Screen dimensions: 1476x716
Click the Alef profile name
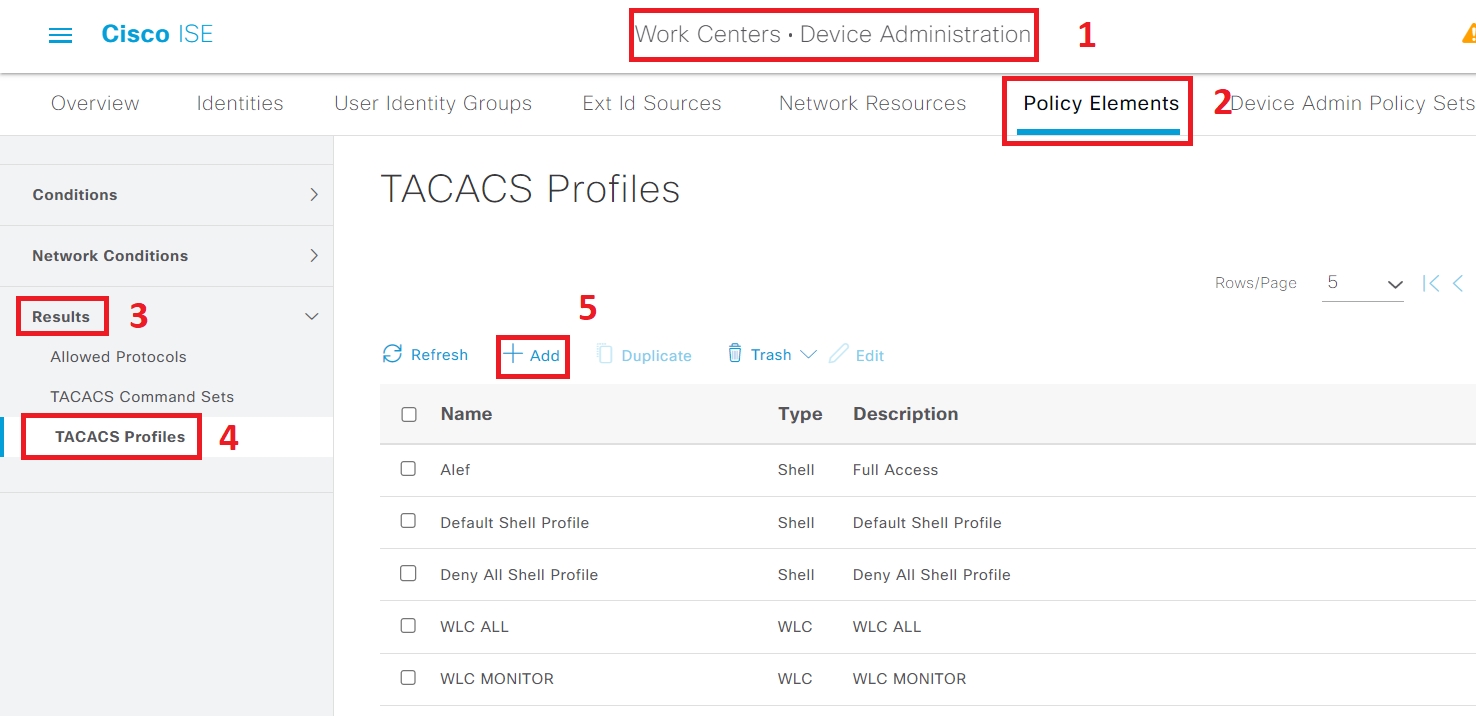pos(455,470)
